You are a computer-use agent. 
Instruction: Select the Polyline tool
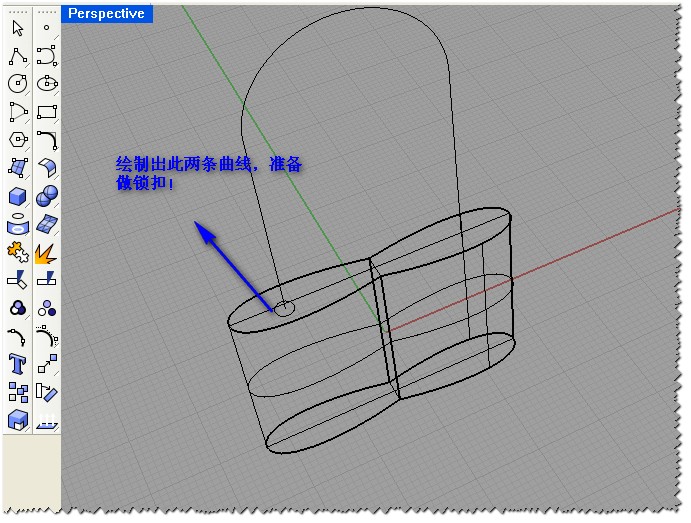(18, 56)
